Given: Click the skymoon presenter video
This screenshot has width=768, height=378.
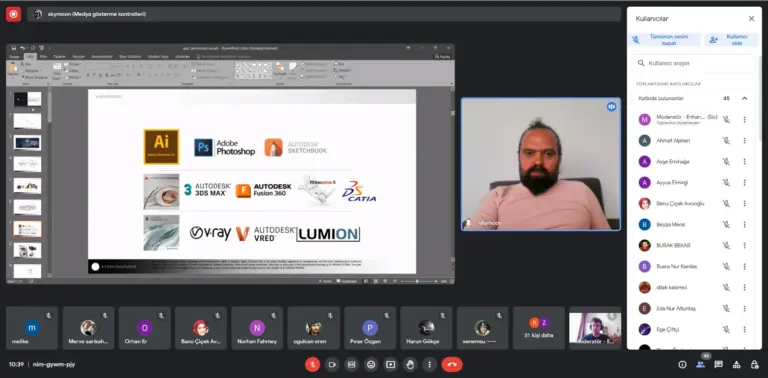Looking at the screenshot, I should 541,164.
